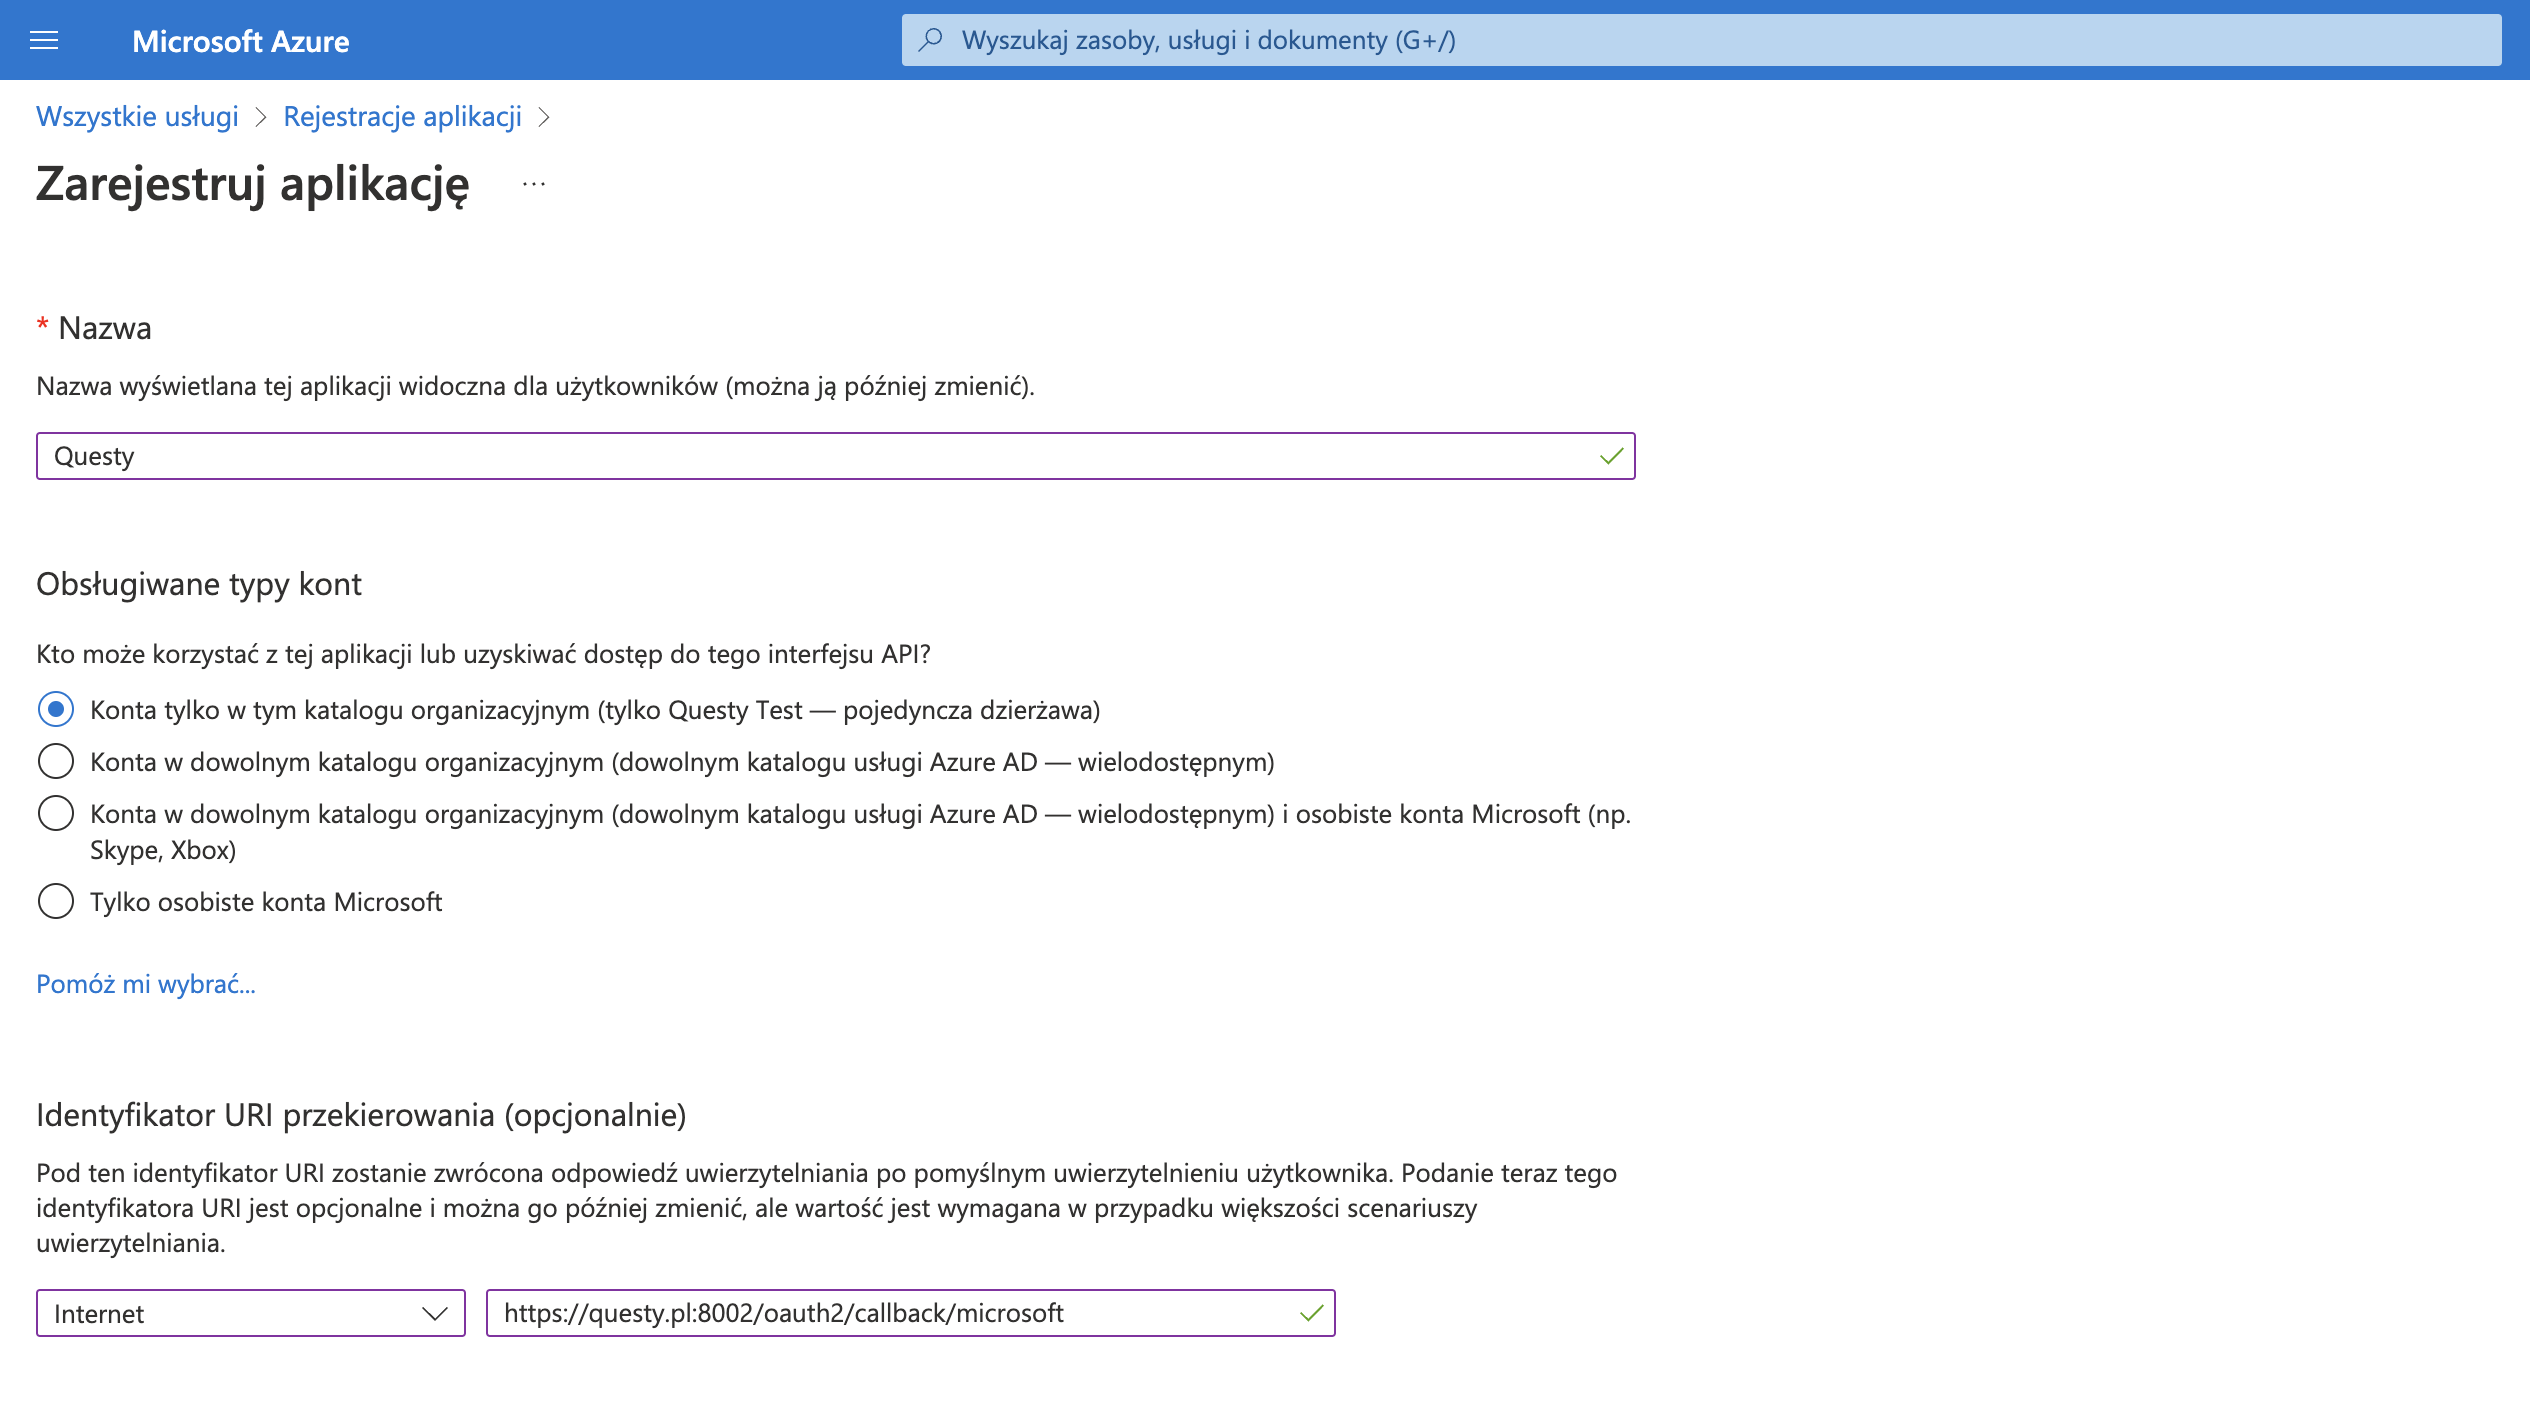Go to Rejestracje aplikacji breadcrumb

point(403,116)
